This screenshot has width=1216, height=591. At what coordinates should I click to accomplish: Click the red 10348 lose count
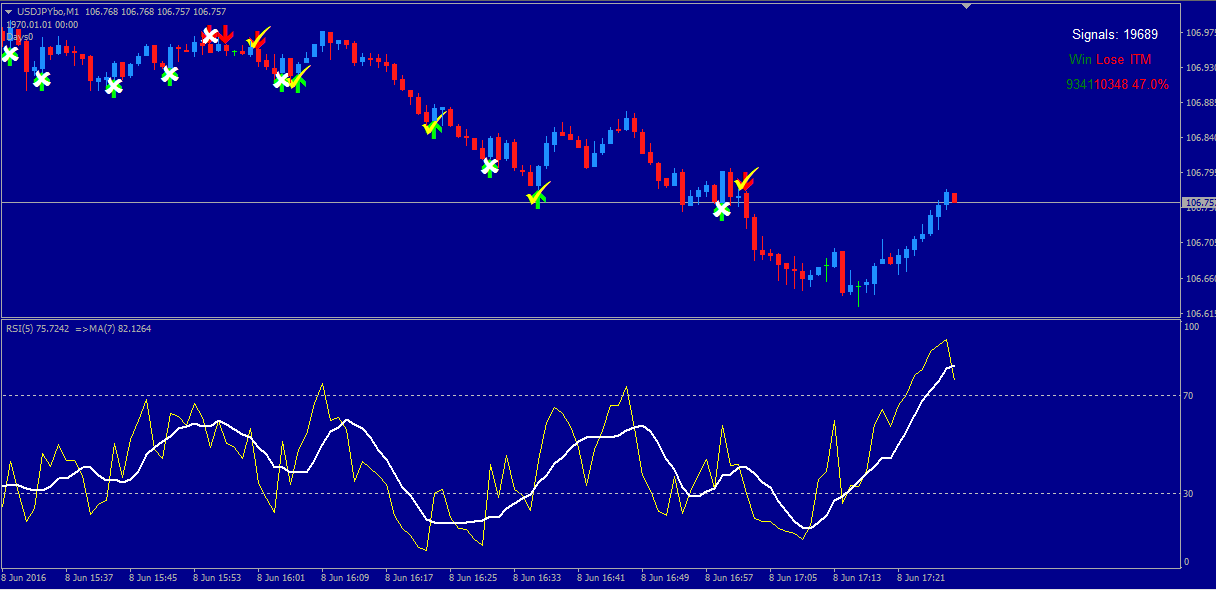click(x=1111, y=85)
